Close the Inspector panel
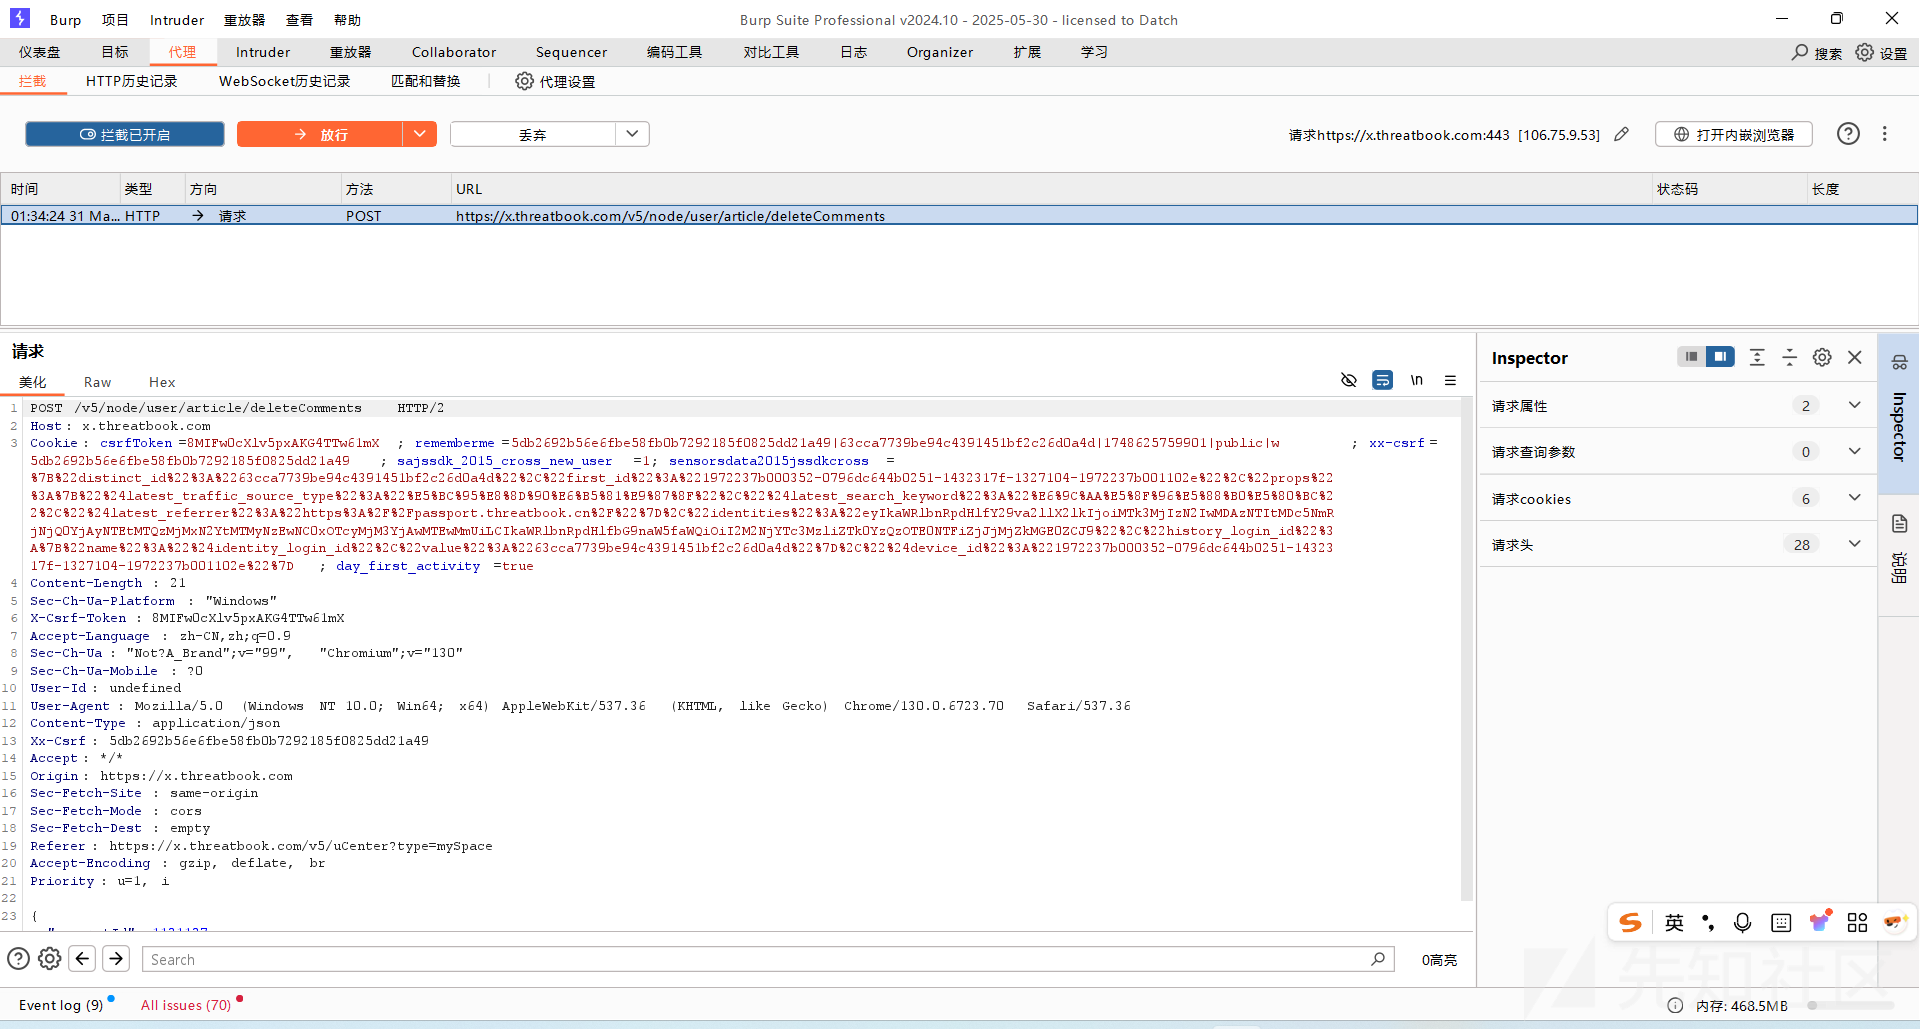1920x1029 pixels. click(1855, 357)
